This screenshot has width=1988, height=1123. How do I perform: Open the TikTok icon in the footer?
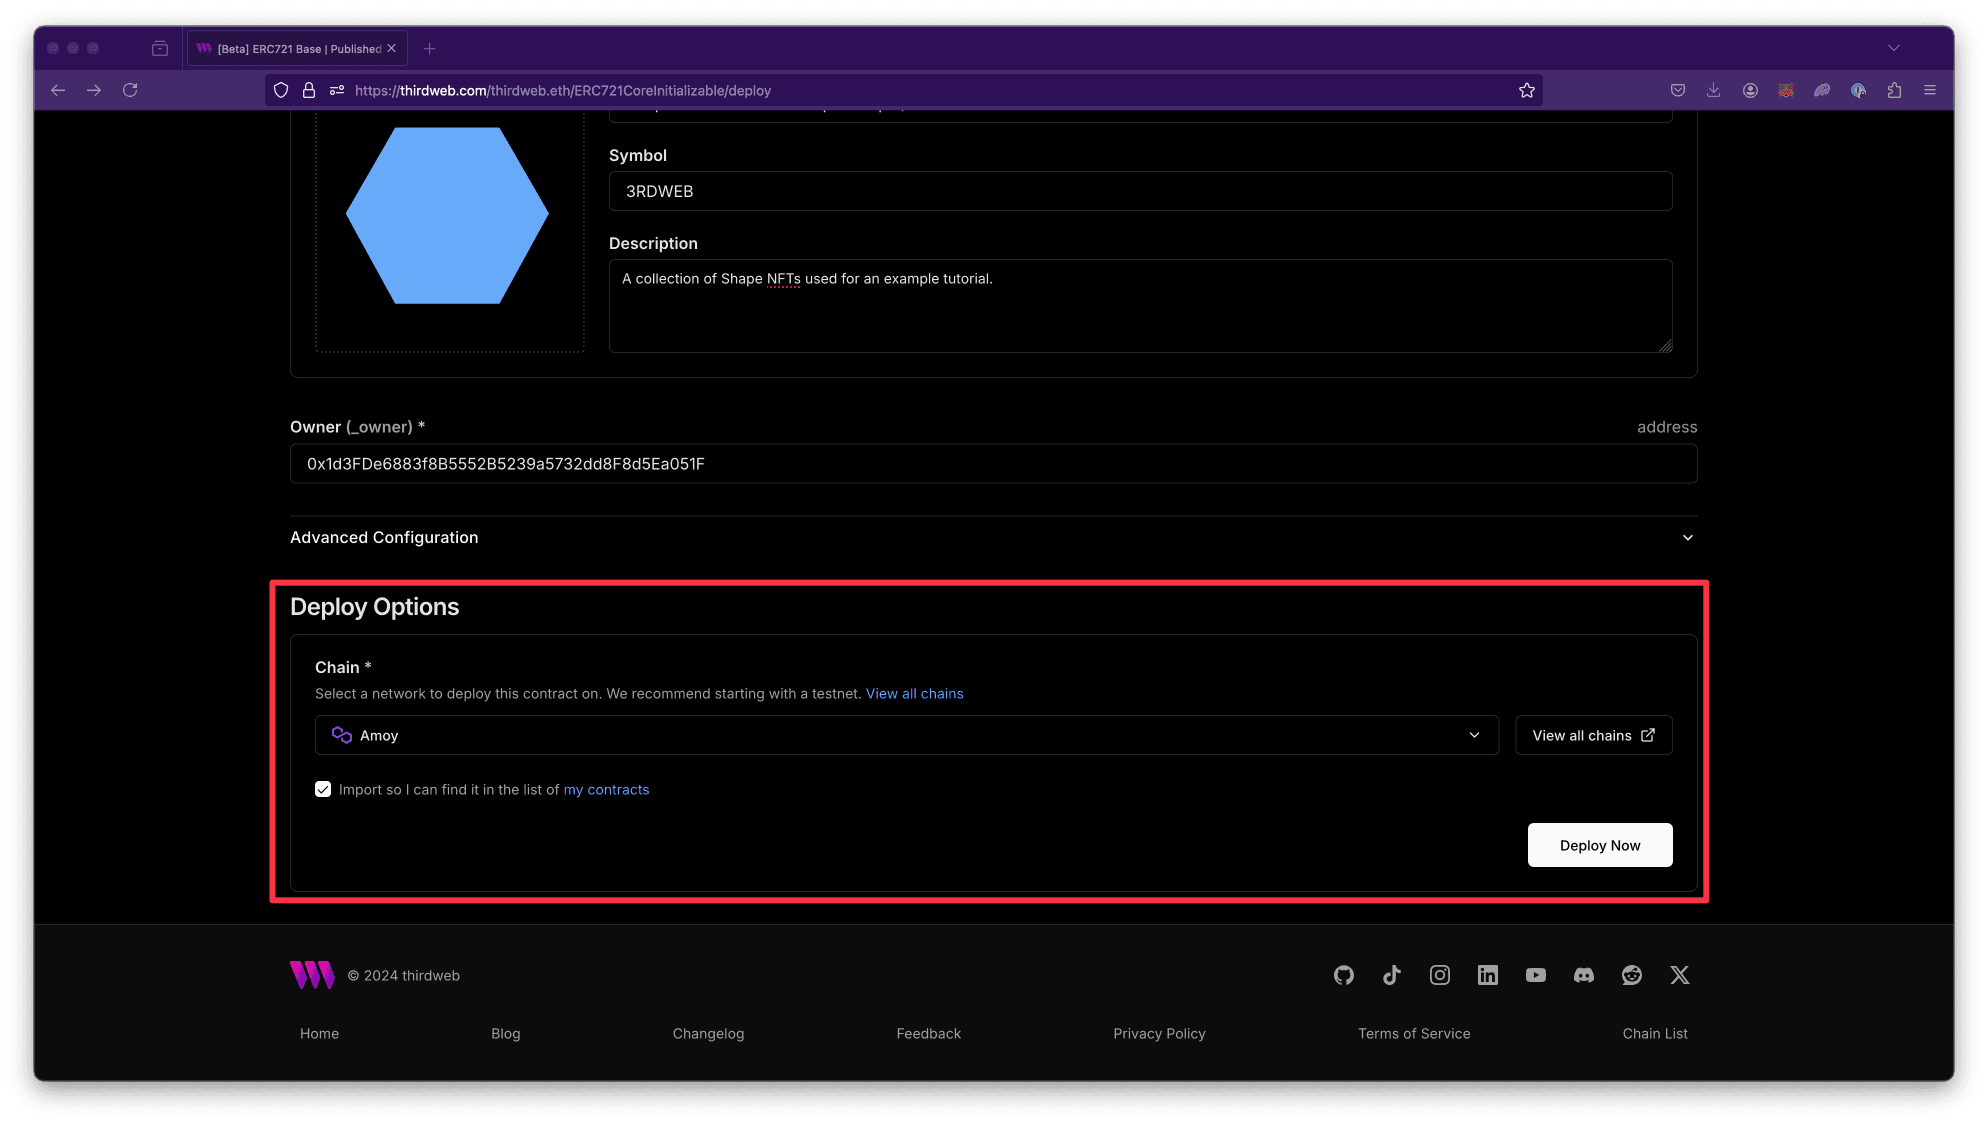click(1391, 975)
